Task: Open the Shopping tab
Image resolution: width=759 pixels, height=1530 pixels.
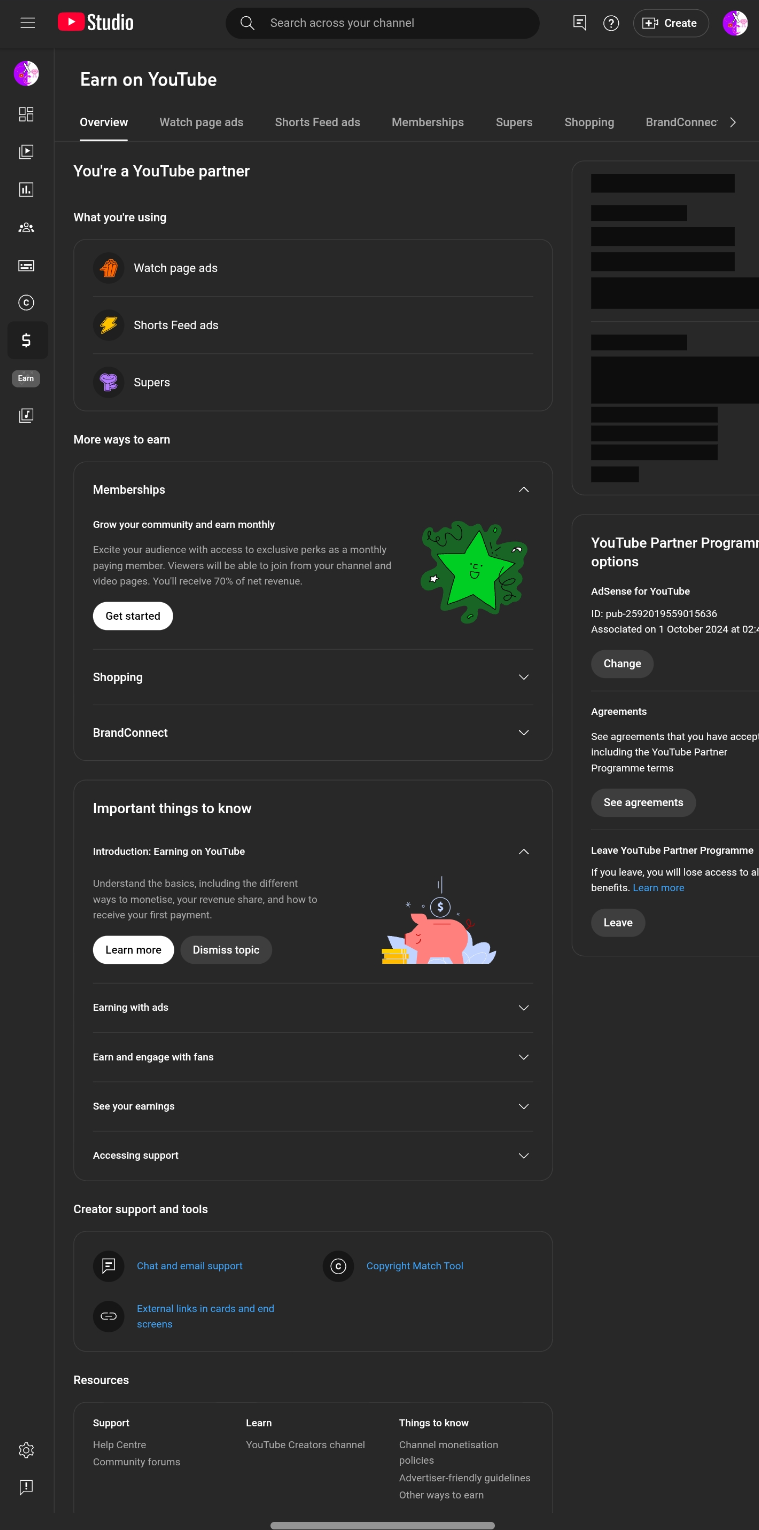Action: pyautogui.click(x=589, y=122)
